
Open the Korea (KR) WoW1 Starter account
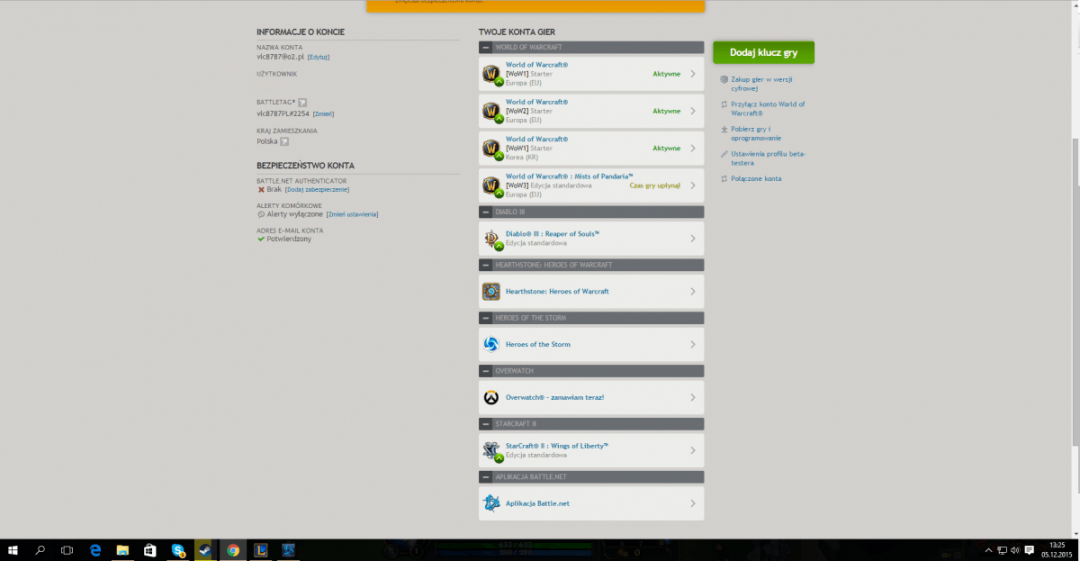coord(590,148)
